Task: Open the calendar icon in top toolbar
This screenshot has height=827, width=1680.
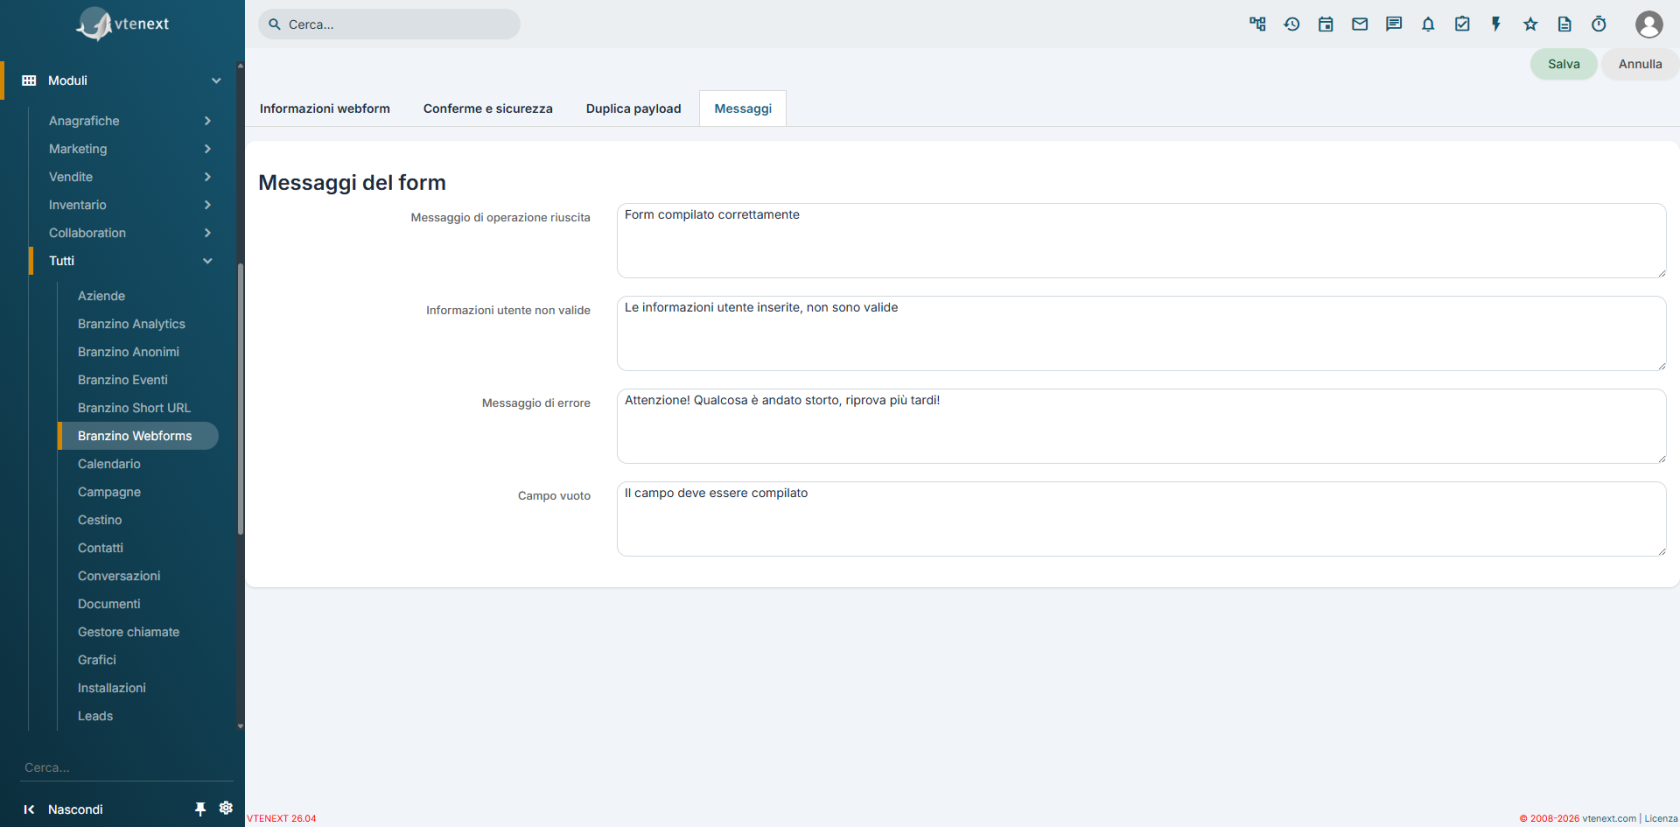Action: 1326,24
